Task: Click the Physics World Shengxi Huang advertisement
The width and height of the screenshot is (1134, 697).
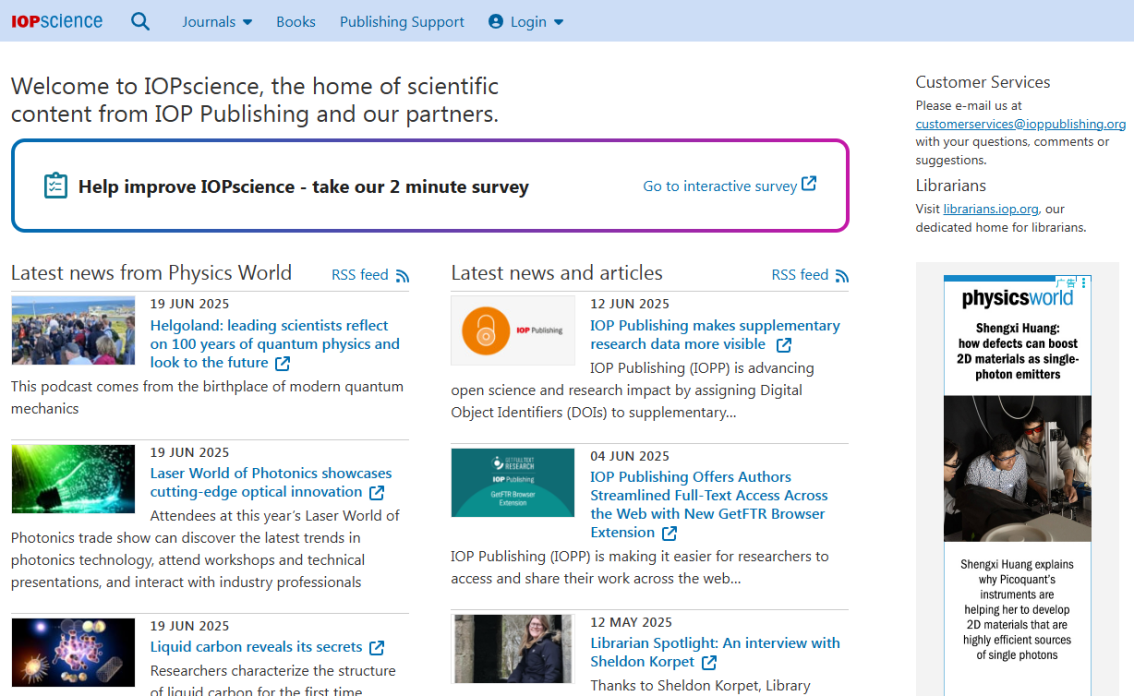Action: pyautogui.click(x=1017, y=470)
